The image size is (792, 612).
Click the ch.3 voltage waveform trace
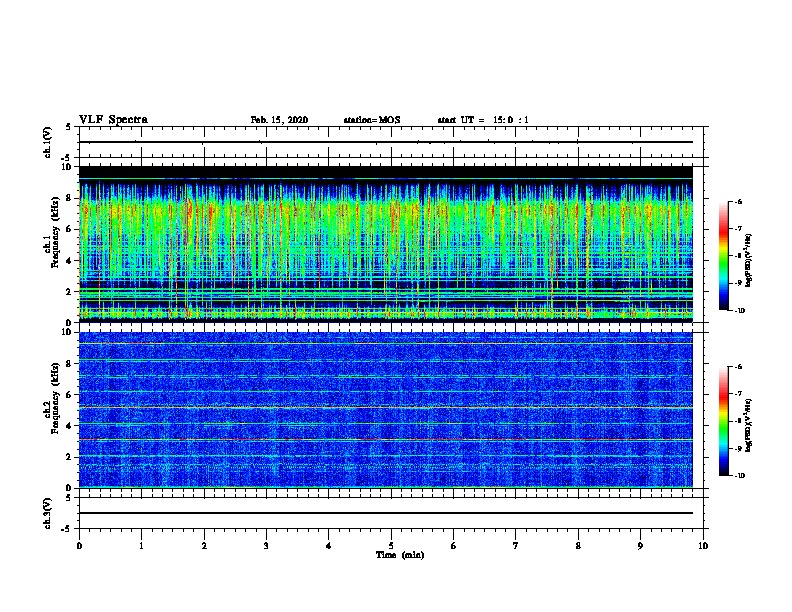click(386, 513)
